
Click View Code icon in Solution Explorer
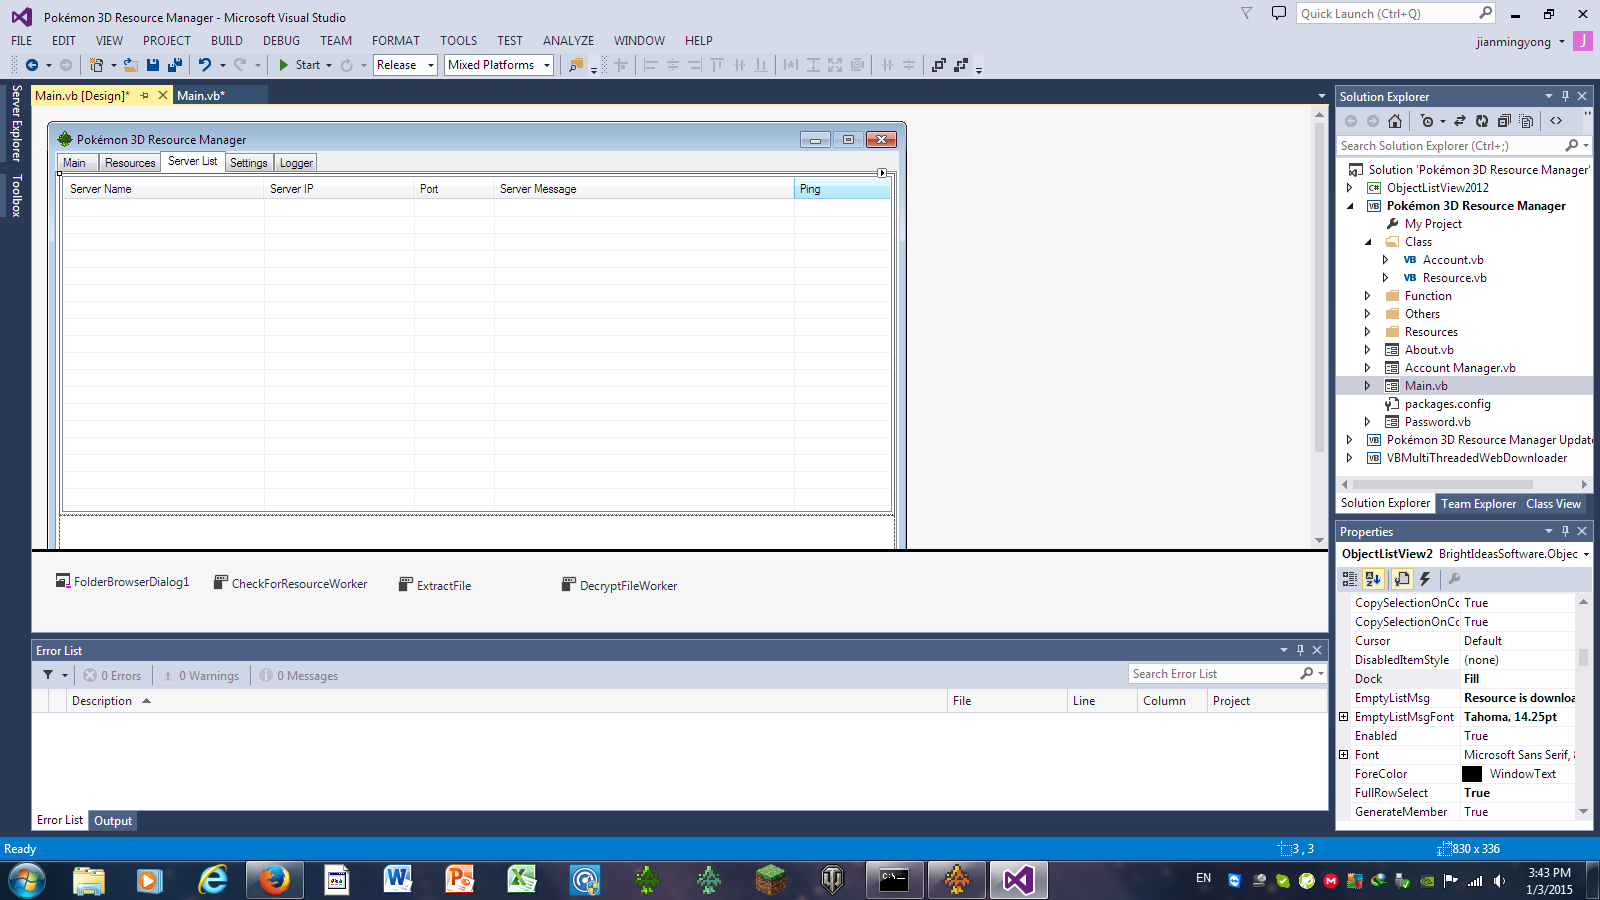click(x=1556, y=121)
